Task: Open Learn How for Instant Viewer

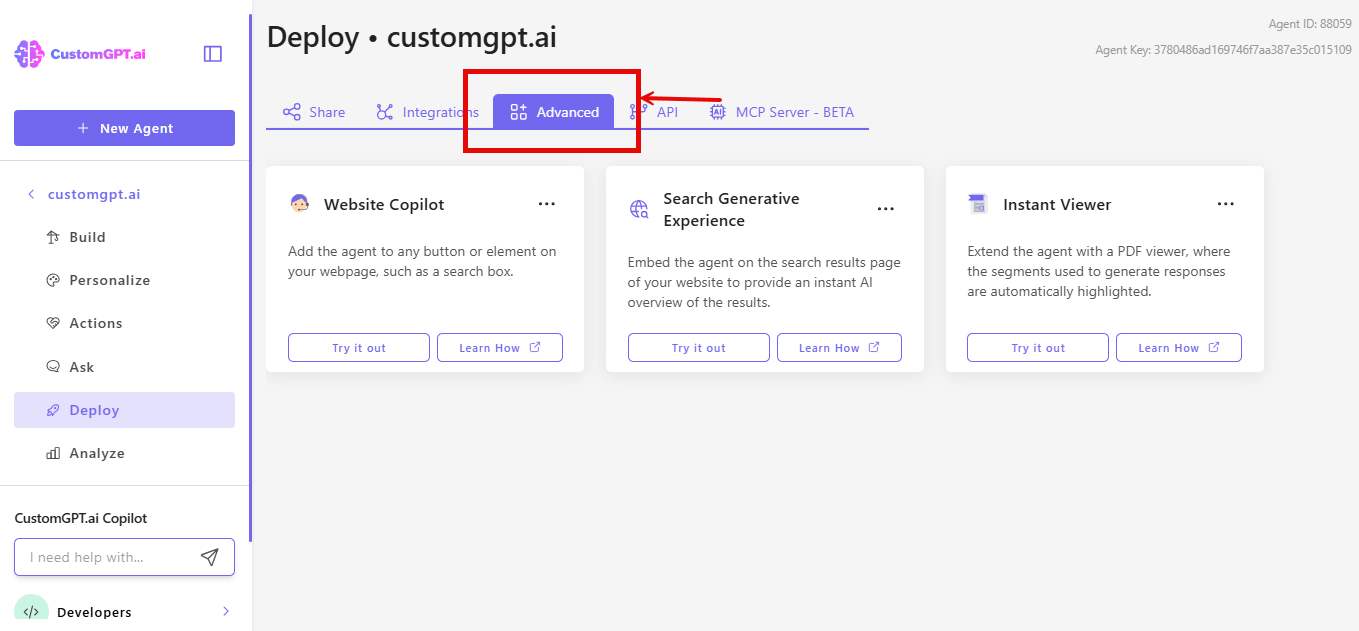Action: click(x=1178, y=347)
